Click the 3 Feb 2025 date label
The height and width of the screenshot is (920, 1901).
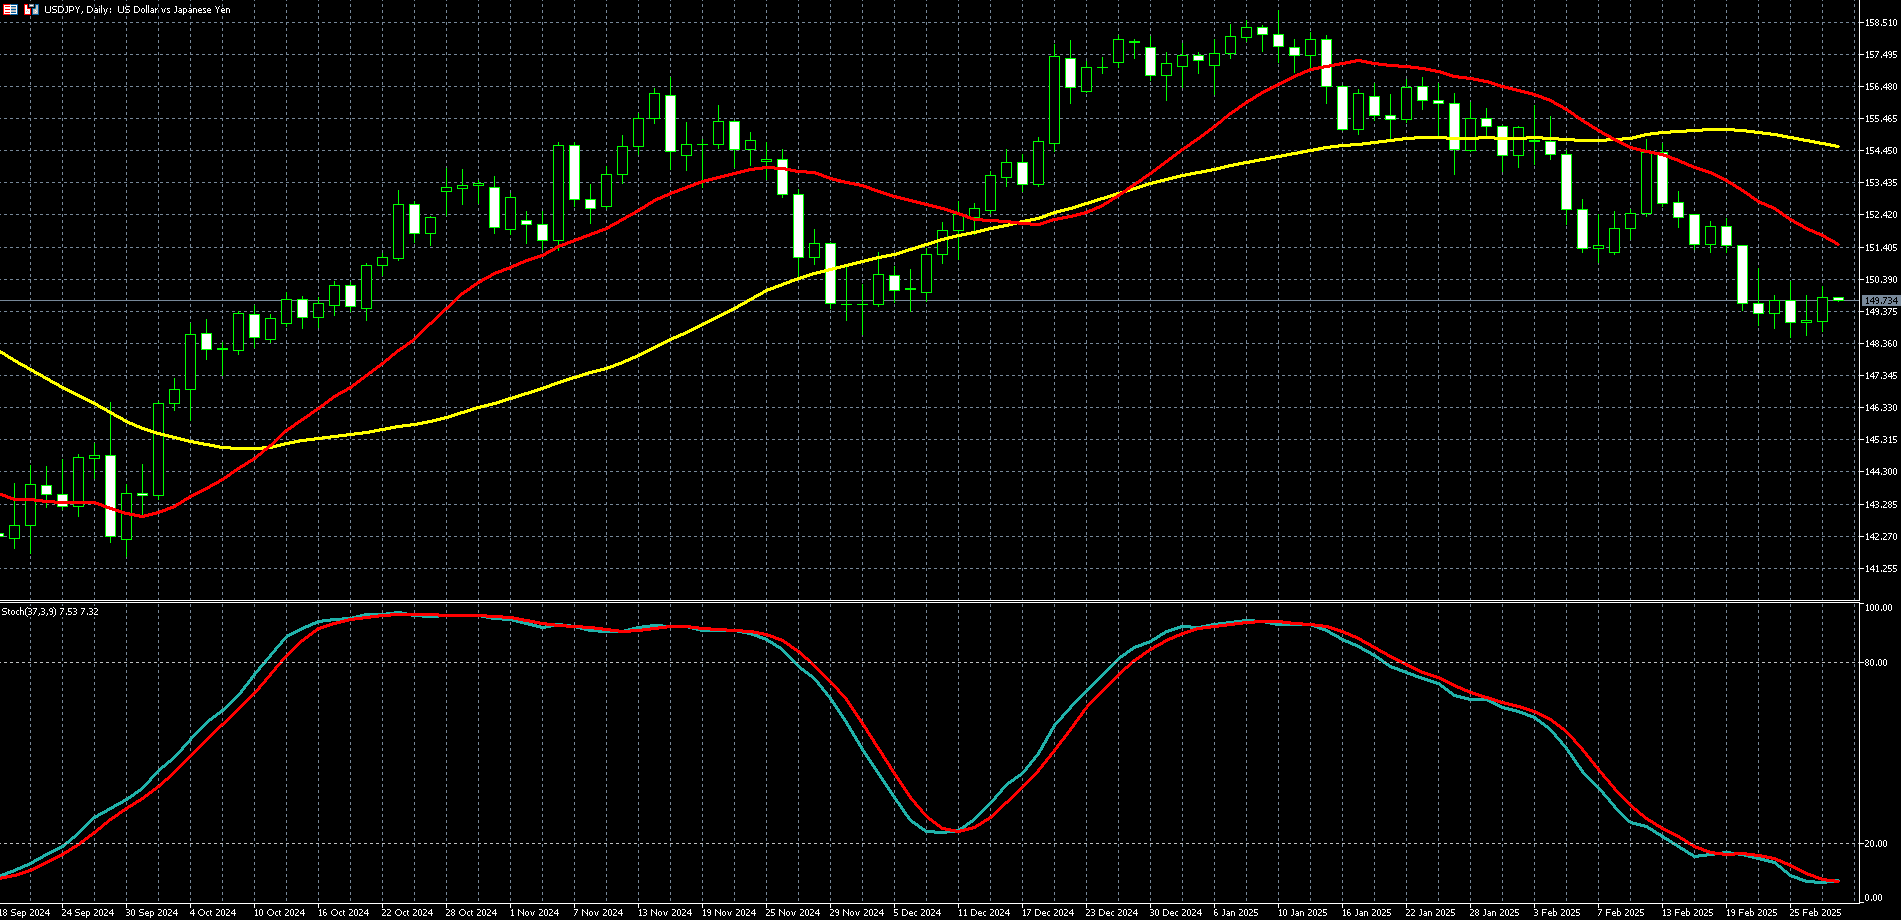tap(1557, 913)
